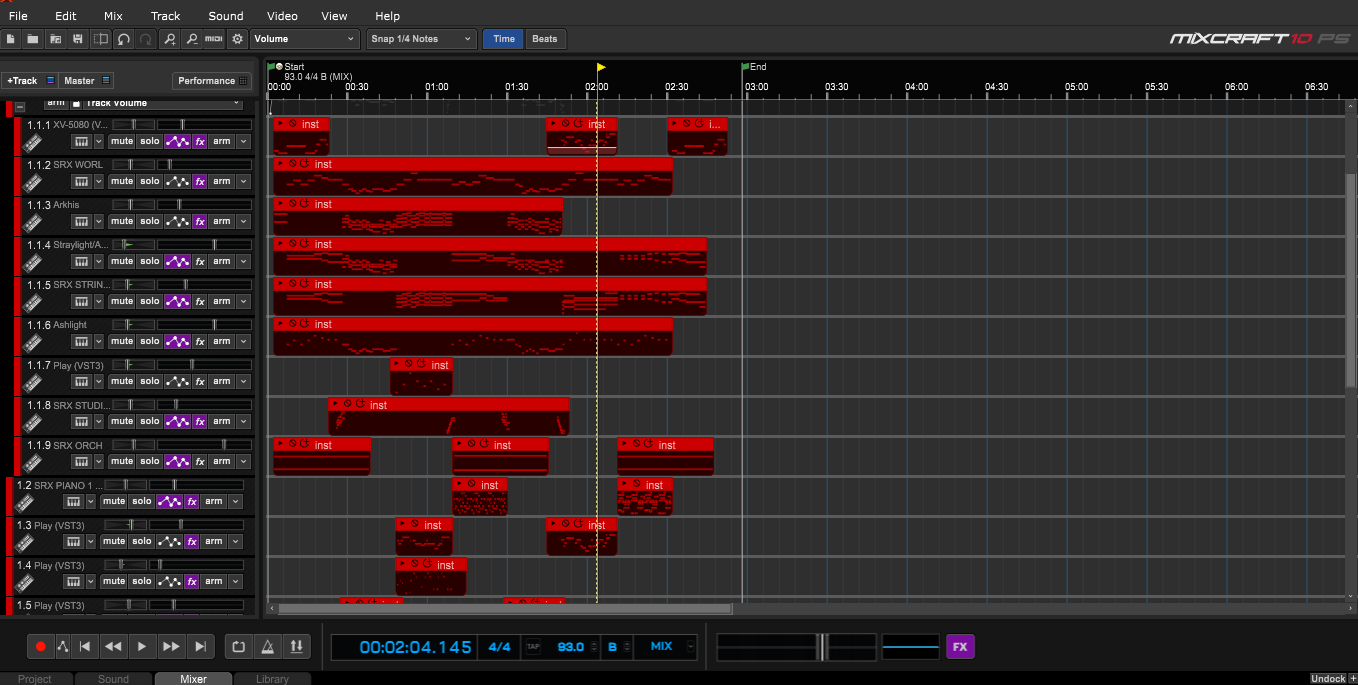This screenshot has width=1358, height=685.
Task: Mute track 1.2 SRX PIANO 1
Action: click(x=114, y=501)
